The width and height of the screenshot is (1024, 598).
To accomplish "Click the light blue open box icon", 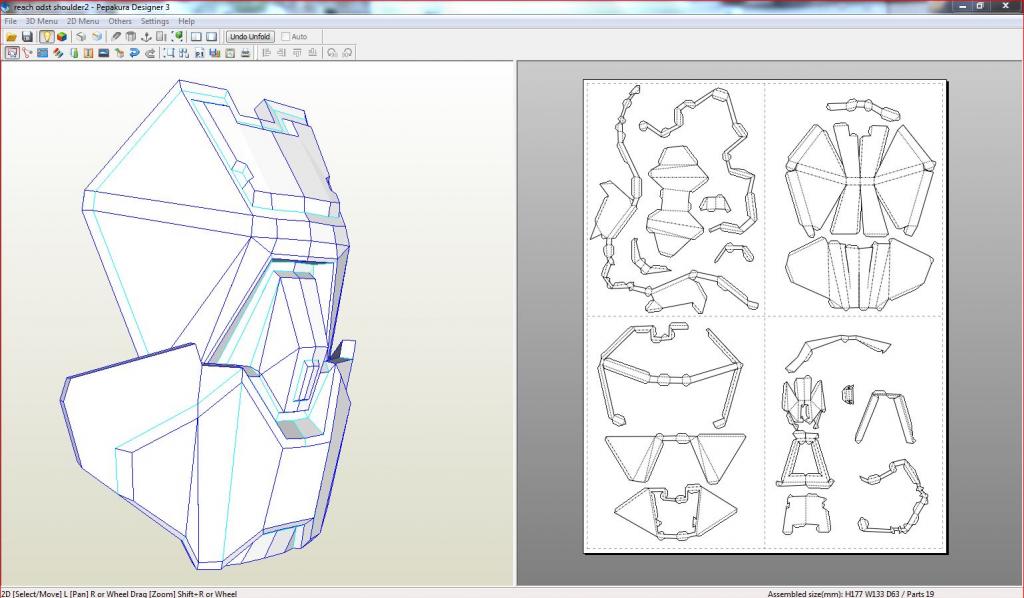I will click(x=97, y=37).
